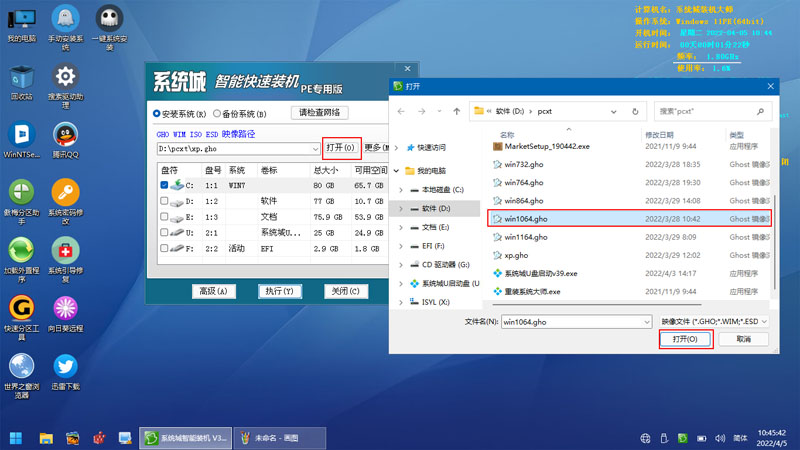Open the My Computer desktop icon
Image resolution: width=800 pixels, height=450 pixels.
pos(21,24)
